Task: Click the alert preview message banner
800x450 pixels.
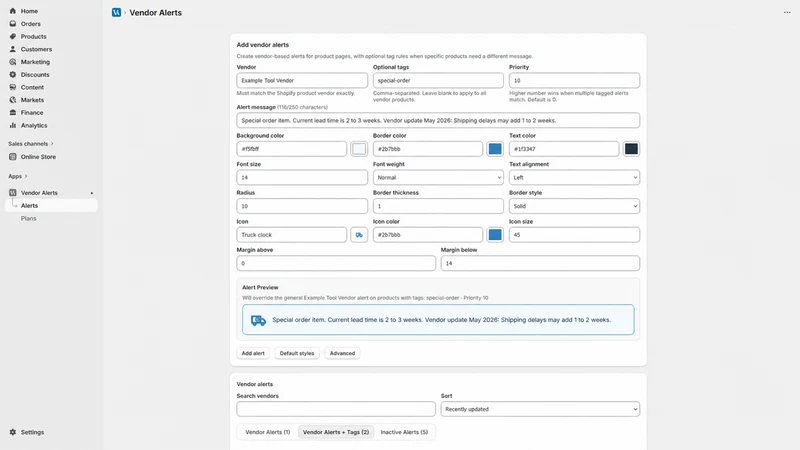Action: 438,320
